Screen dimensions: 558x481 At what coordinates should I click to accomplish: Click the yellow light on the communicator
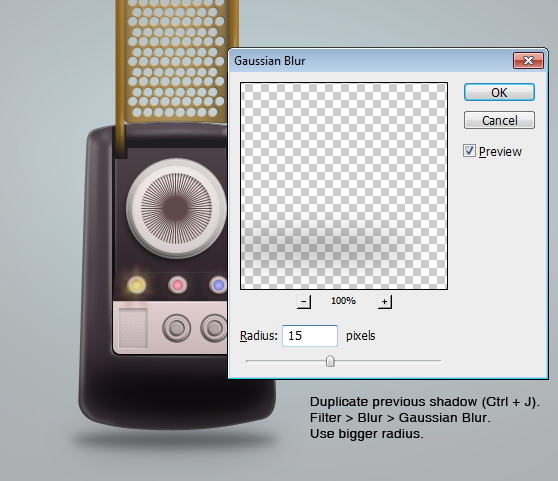136,285
